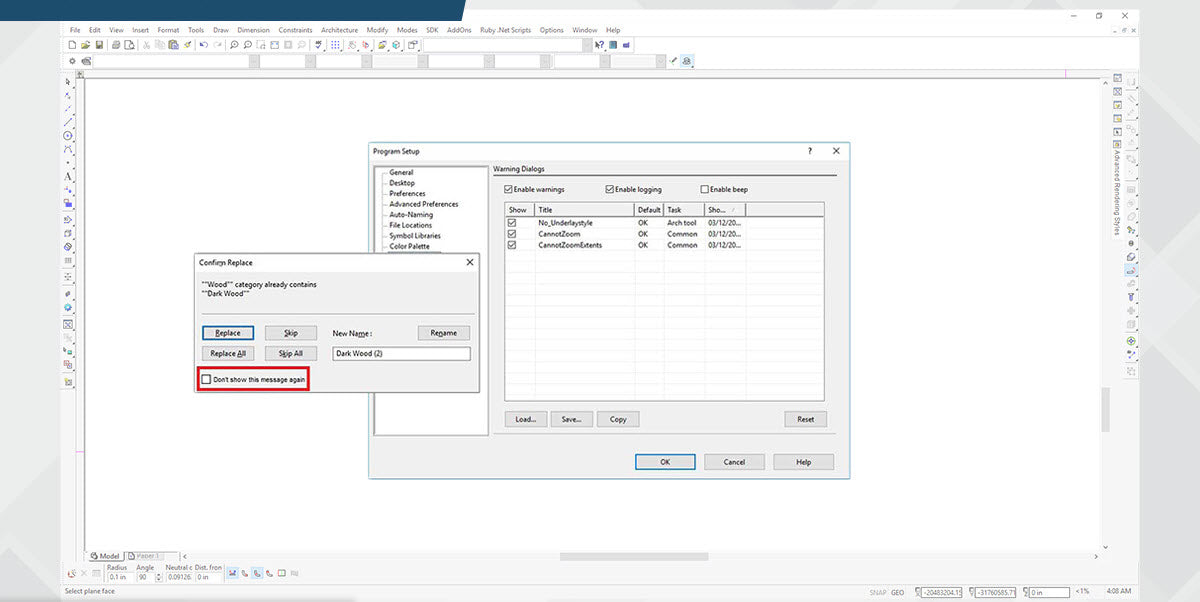
Task: Click the Cut scissors icon
Action: (146, 45)
